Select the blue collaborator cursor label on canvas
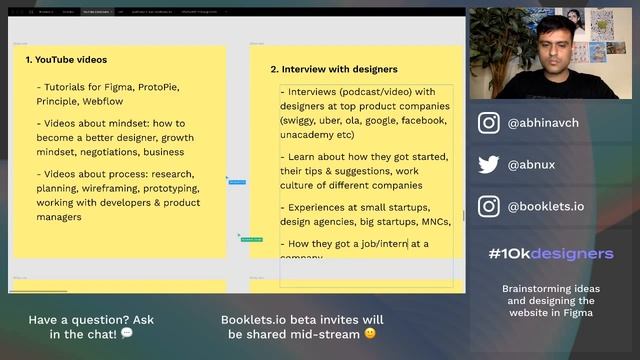Screen dimensions: 640x360 coord(237,182)
